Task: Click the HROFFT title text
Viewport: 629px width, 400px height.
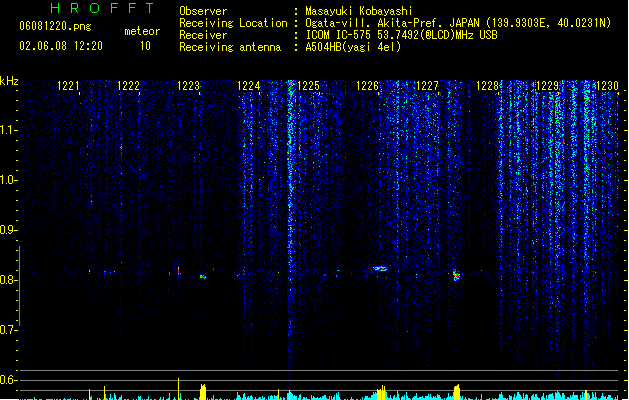Action: click(103, 8)
